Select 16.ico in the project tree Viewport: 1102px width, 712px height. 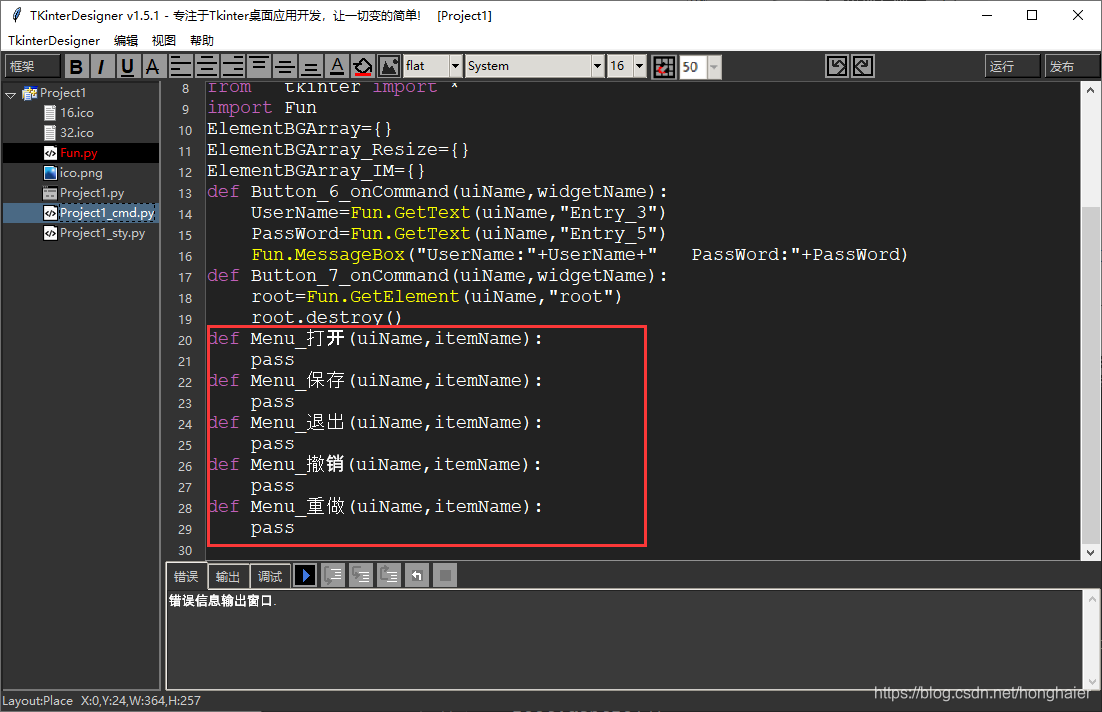77,112
